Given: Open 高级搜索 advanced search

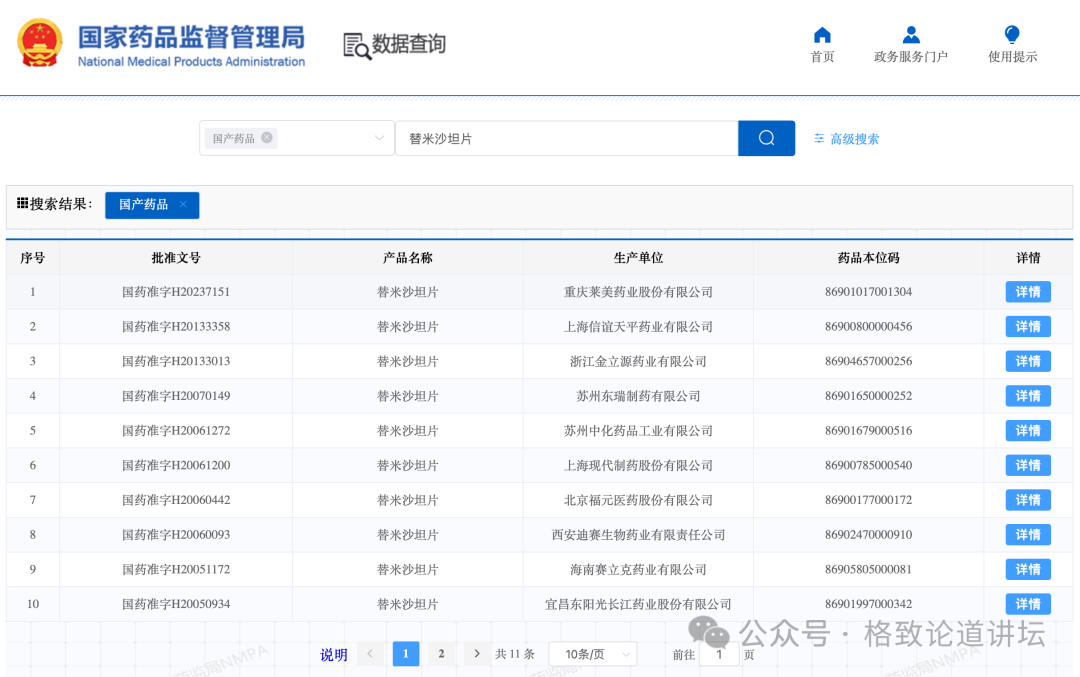Looking at the screenshot, I should click(x=847, y=138).
